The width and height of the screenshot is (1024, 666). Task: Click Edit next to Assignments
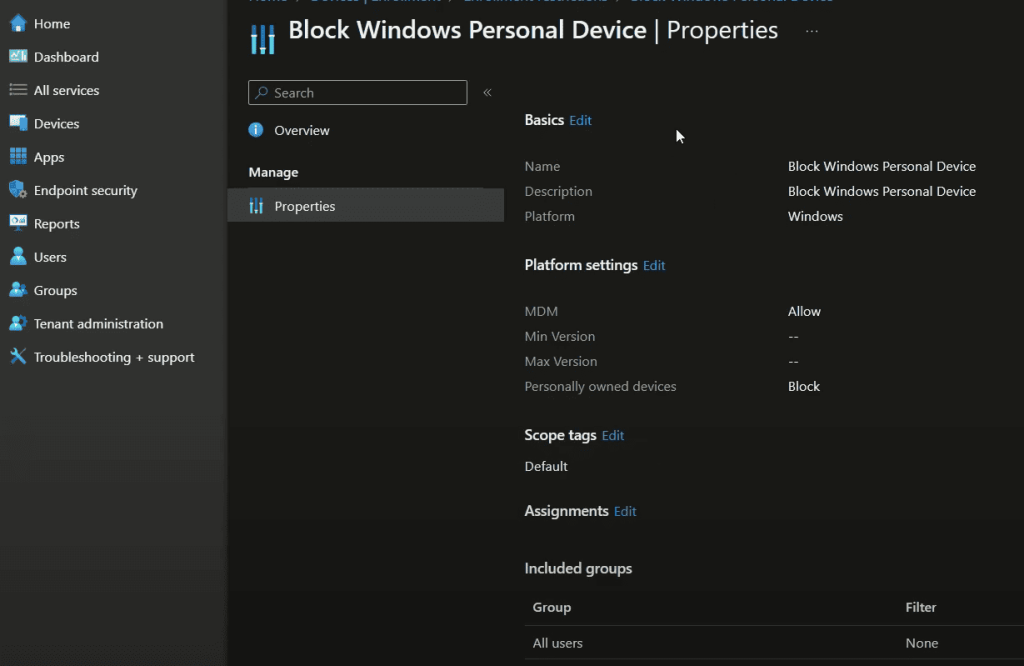click(625, 512)
